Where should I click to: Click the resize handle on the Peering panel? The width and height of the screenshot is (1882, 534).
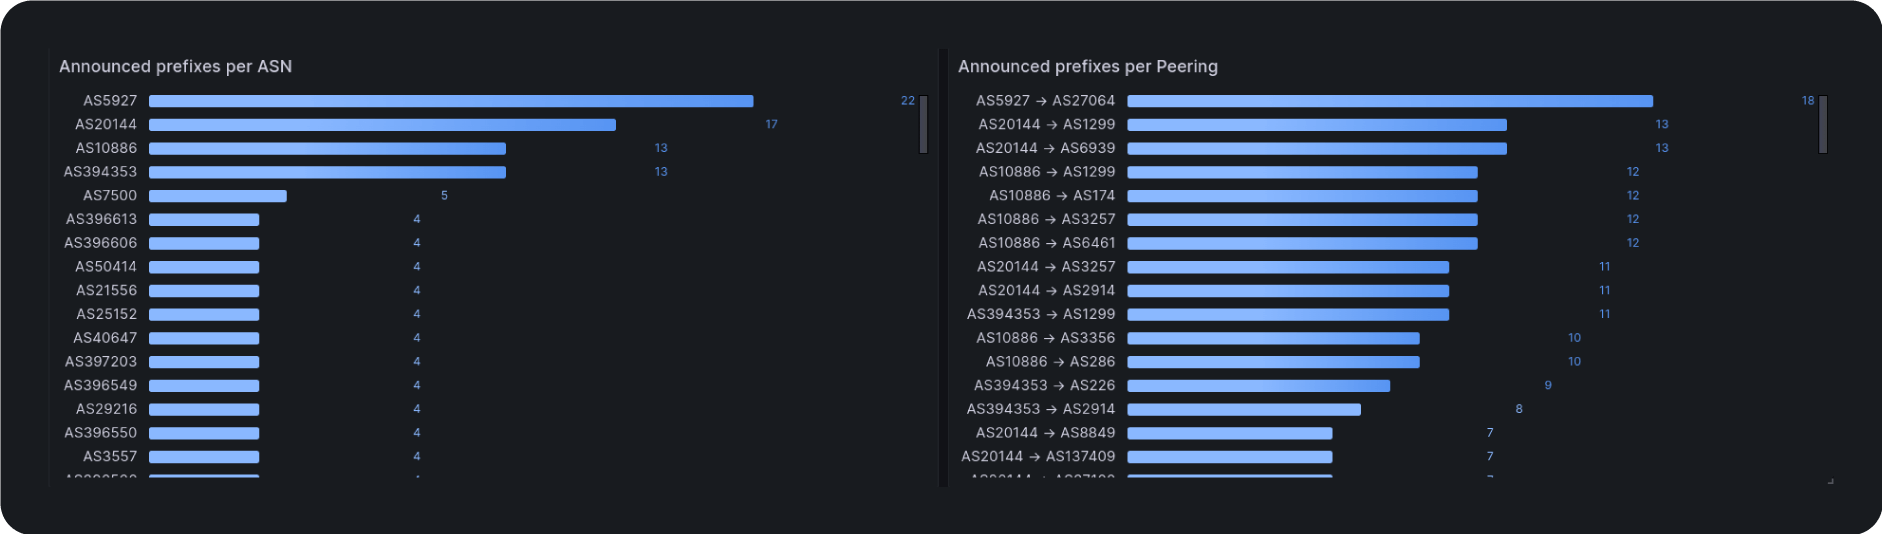point(1830,481)
